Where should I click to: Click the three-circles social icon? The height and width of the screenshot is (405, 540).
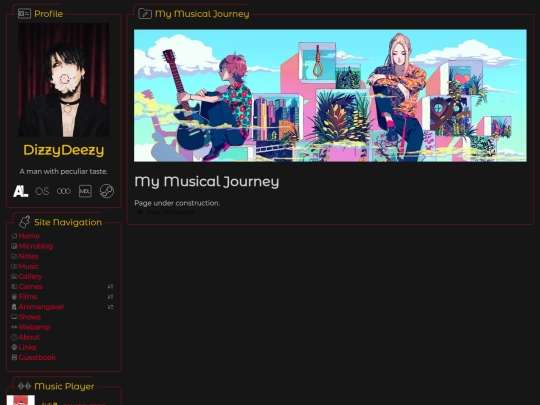point(64,191)
